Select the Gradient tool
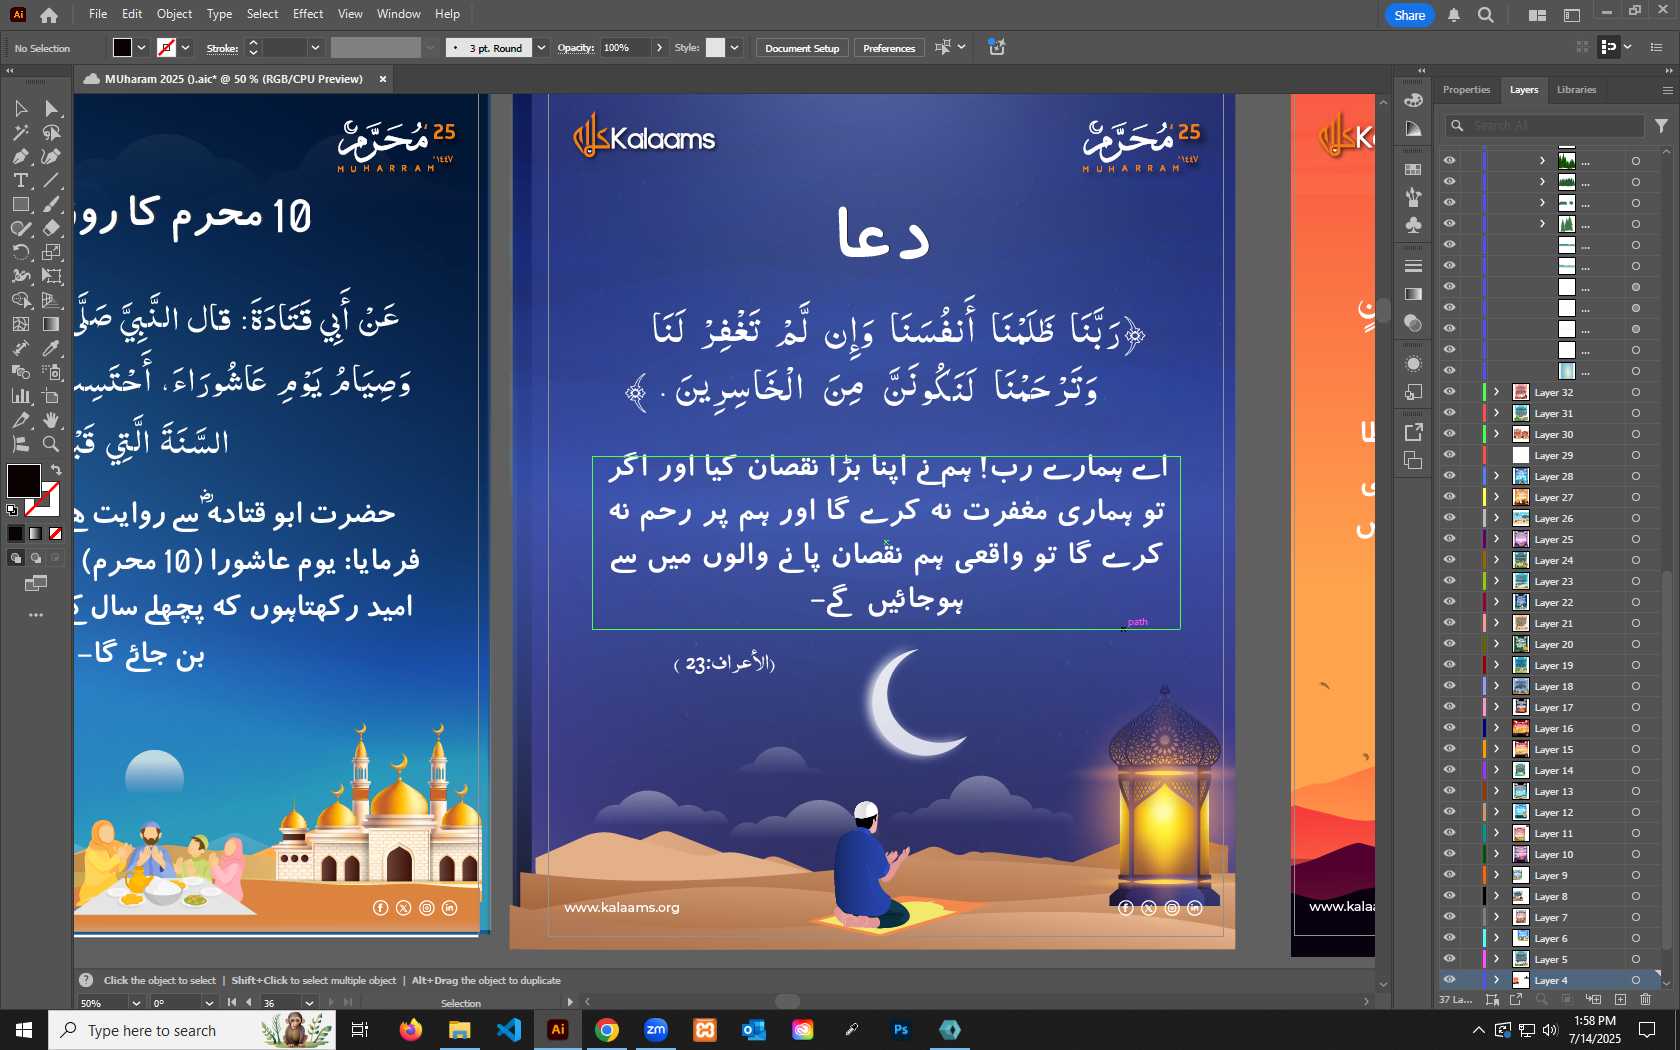1680x1050 pixels. [52, 324]
